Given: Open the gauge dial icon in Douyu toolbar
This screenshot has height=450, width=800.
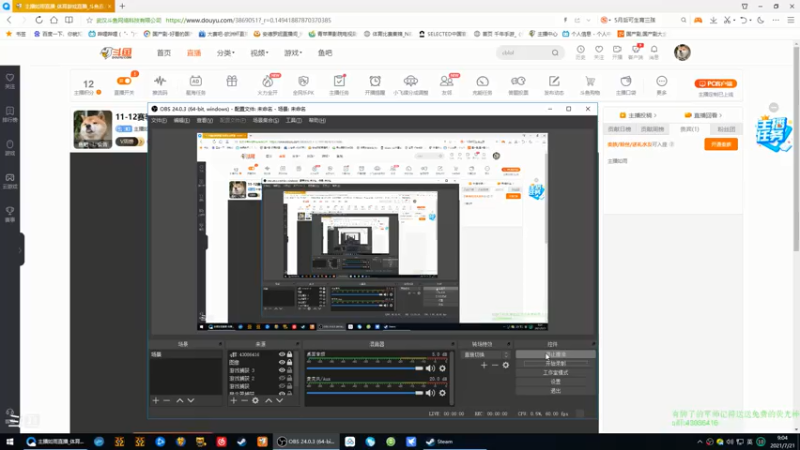Looking at the screenshot, I should point(483,81).
